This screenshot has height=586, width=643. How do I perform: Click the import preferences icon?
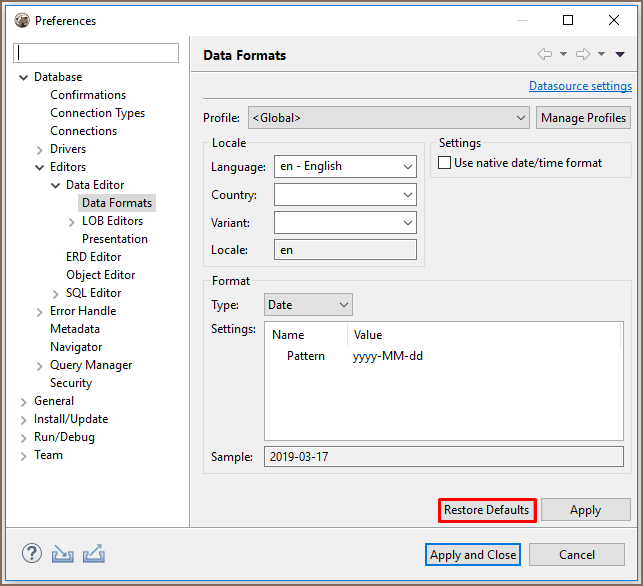pyautogui.click(x=63, y=553)
